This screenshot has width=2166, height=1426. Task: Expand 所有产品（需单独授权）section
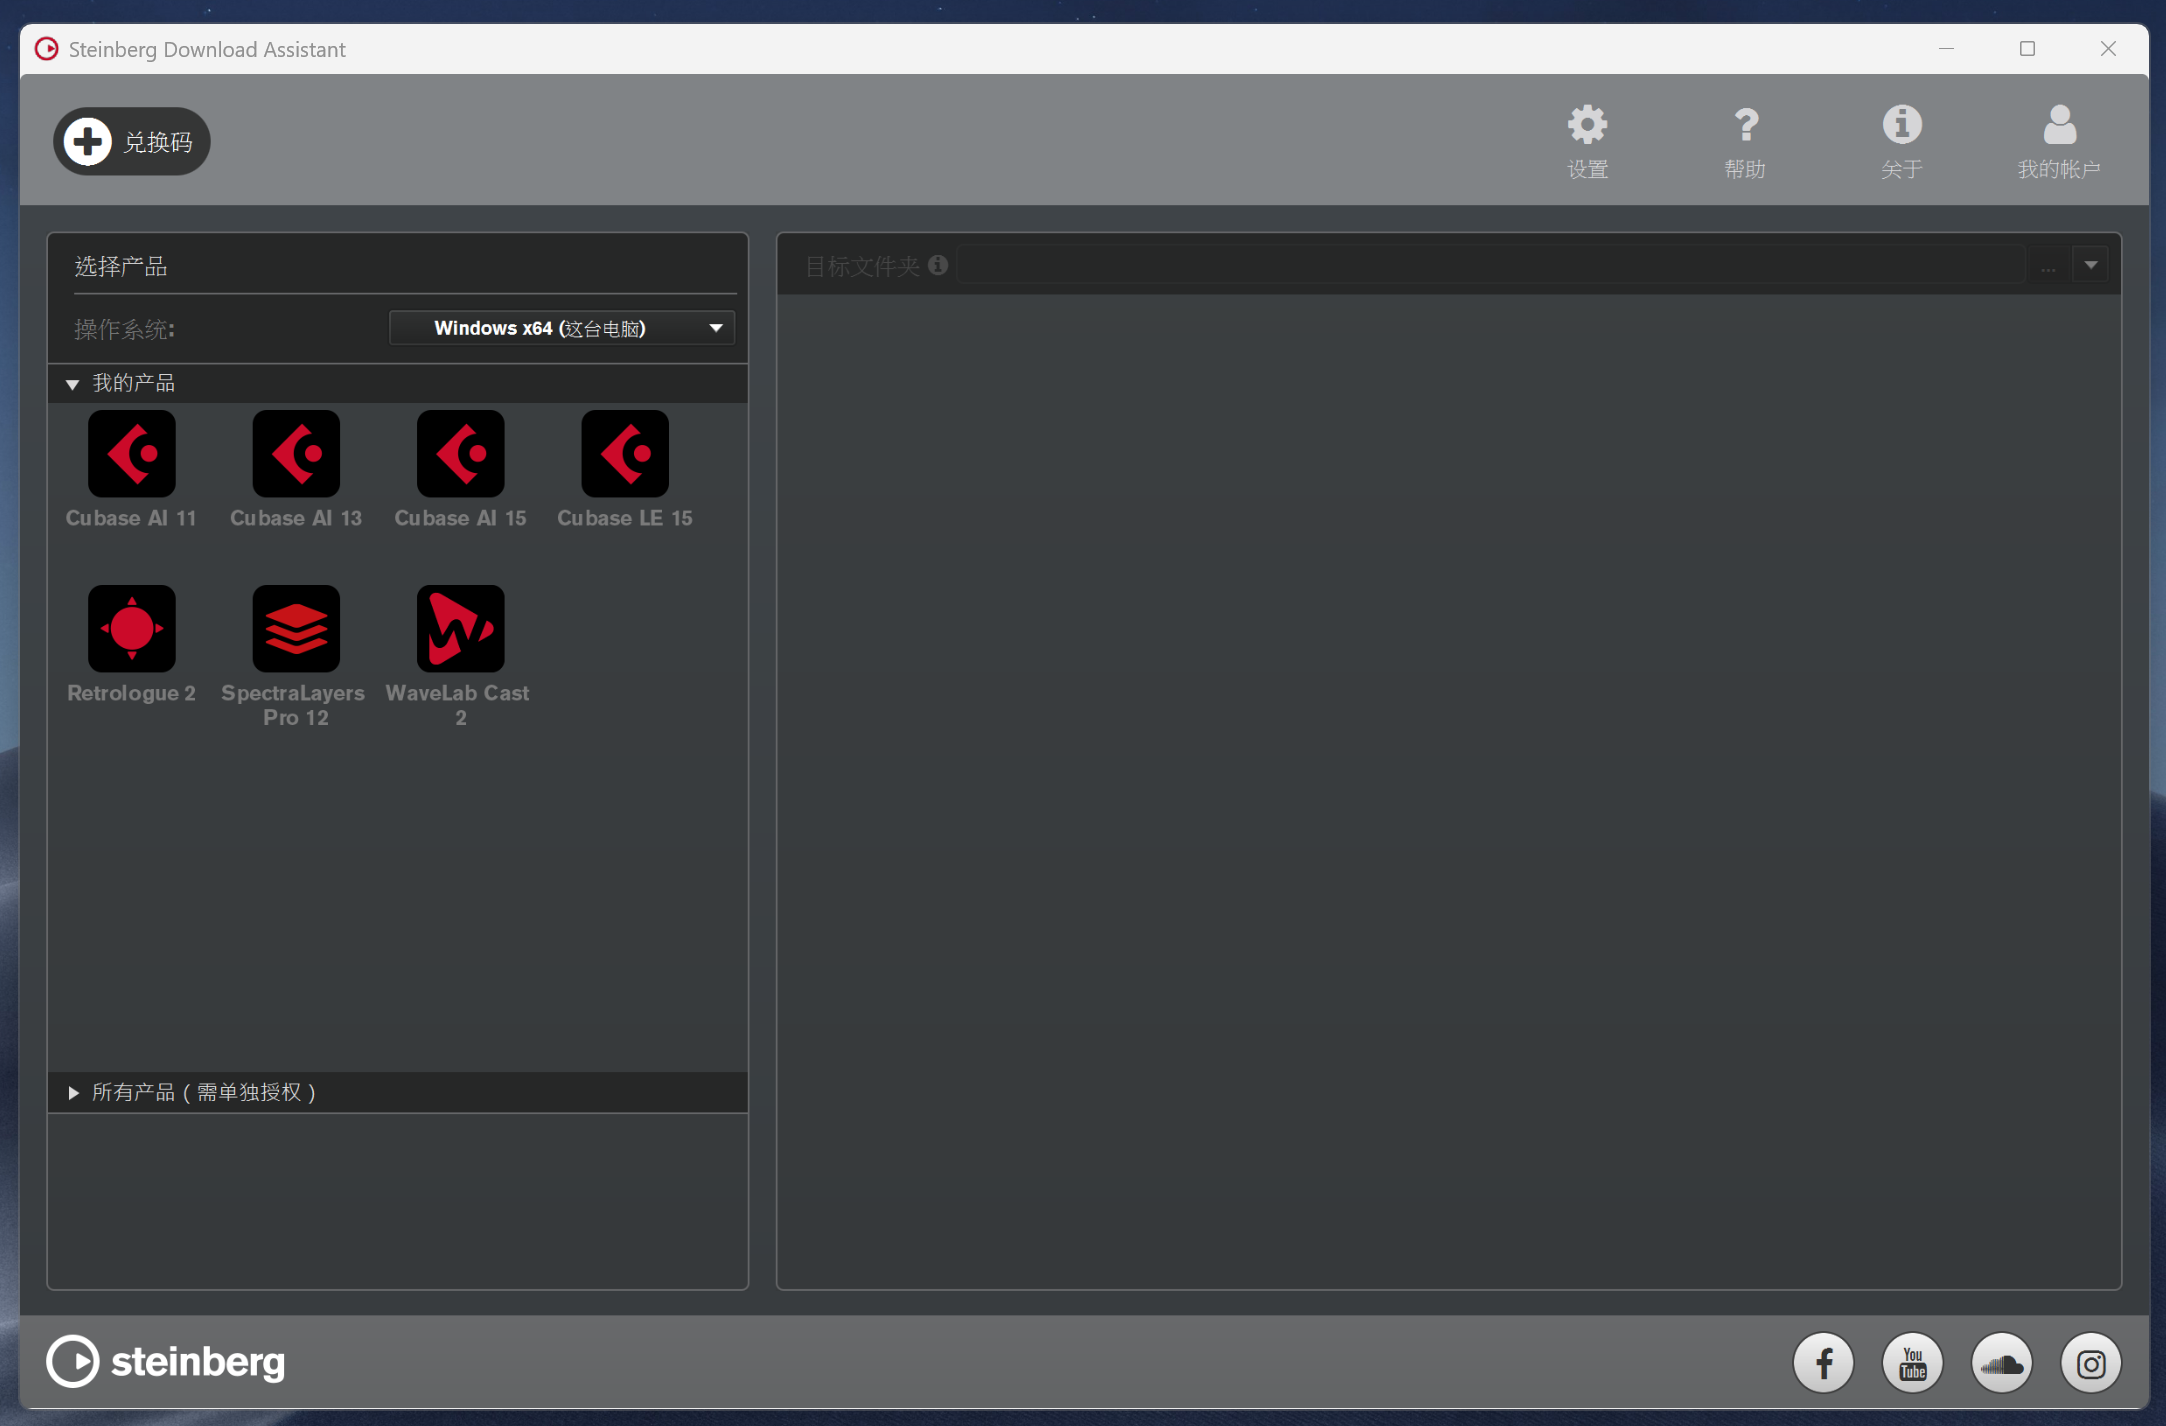(x=73, y=1093)
